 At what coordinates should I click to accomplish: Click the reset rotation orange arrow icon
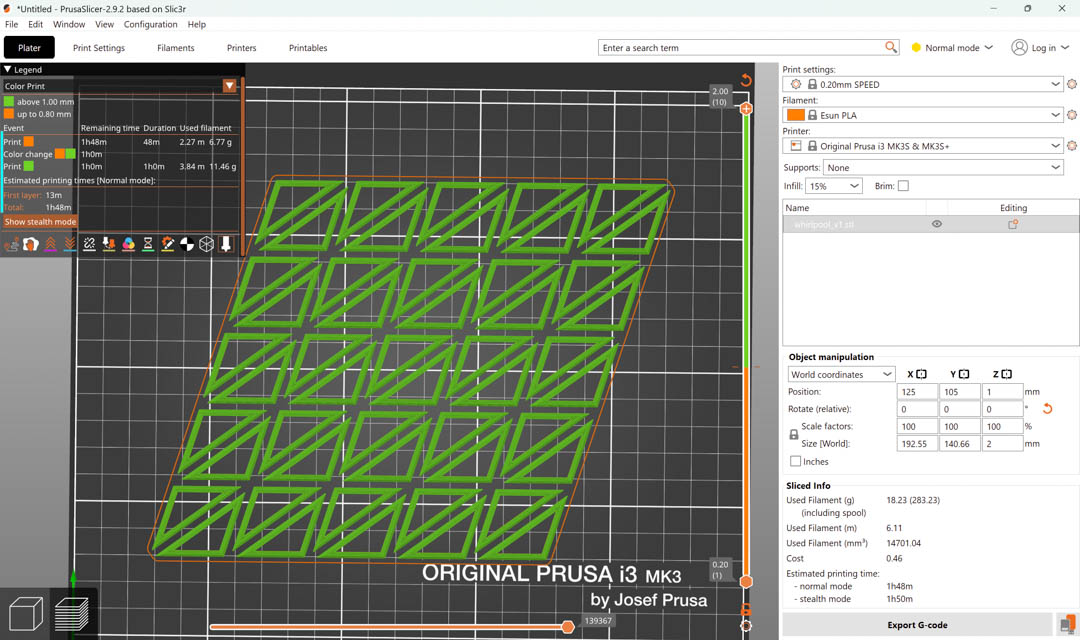[x=1047, y=409]
